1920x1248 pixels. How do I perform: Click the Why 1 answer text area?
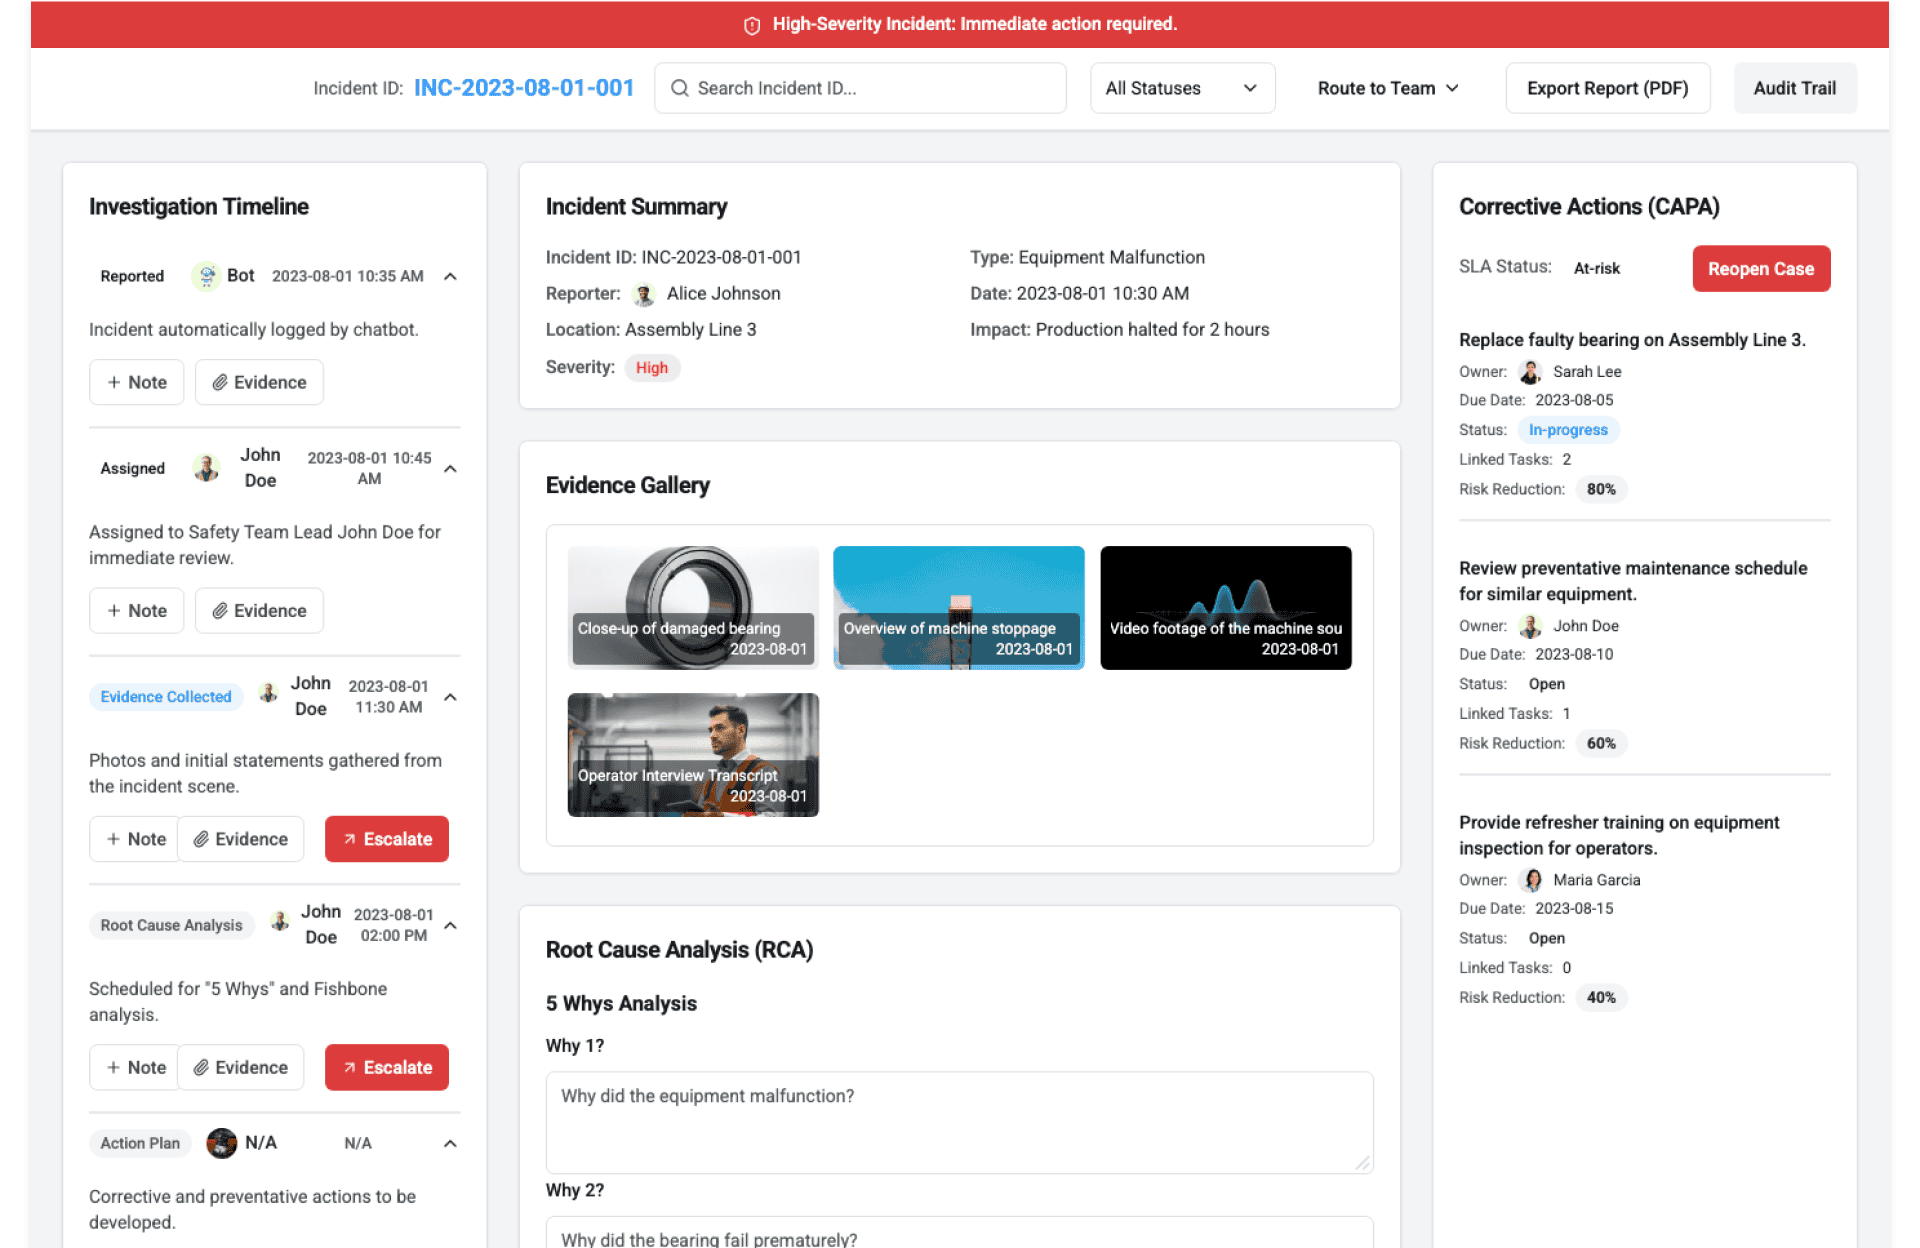(958, 1122)
